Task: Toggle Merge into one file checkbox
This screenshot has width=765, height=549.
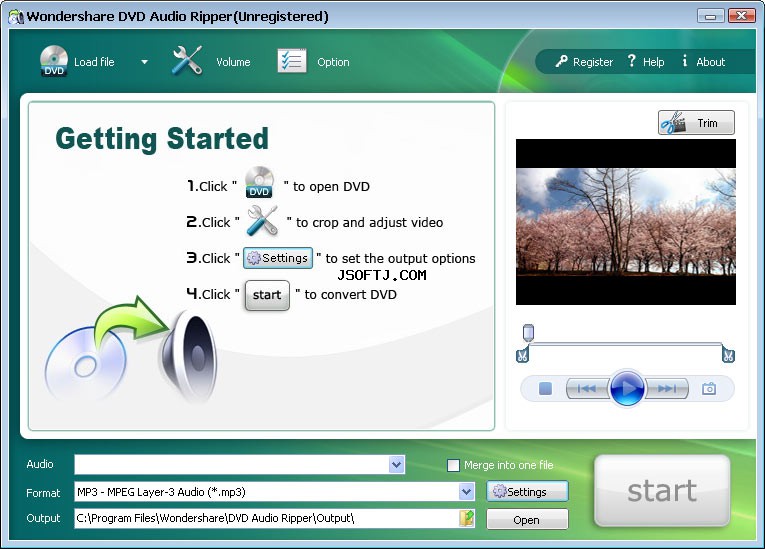Action: [x=453, y=465]
